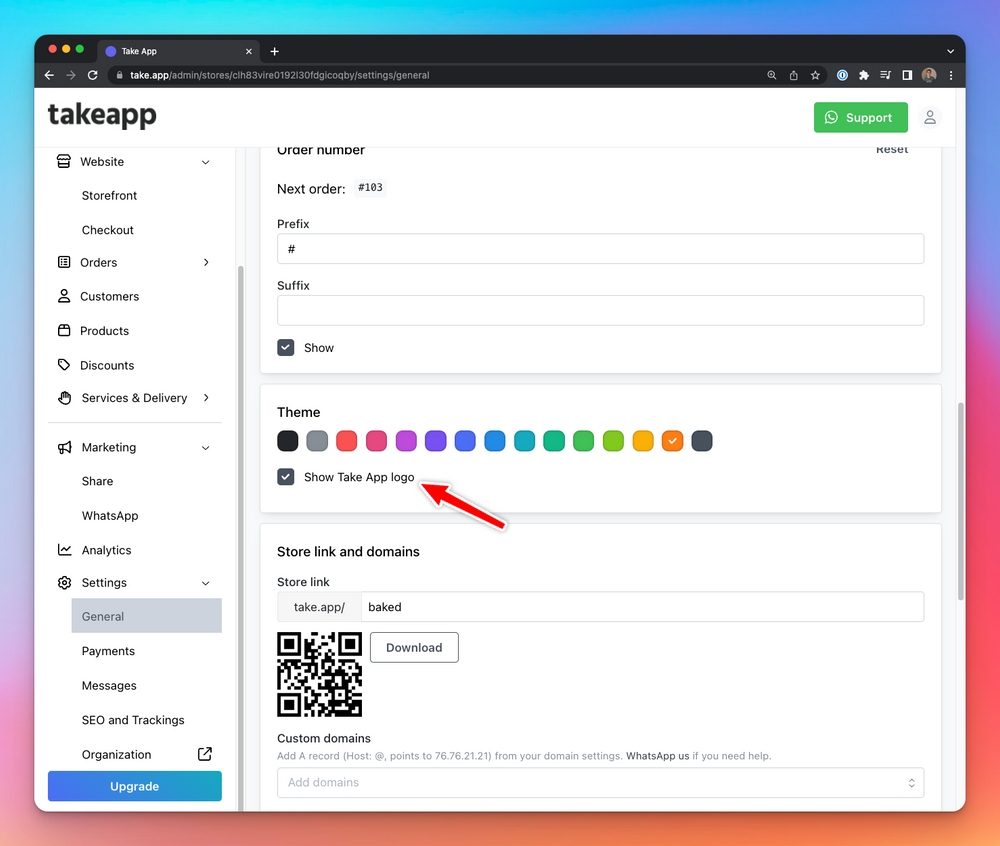Expand Services & Delivery chevron
Image resolution: width=1000 pixels, height=846 pixels.
206,398
